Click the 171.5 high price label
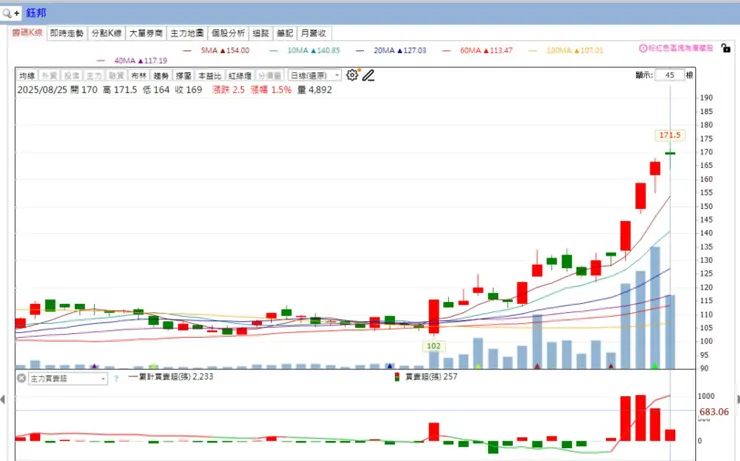 click(x=670, y=135)
